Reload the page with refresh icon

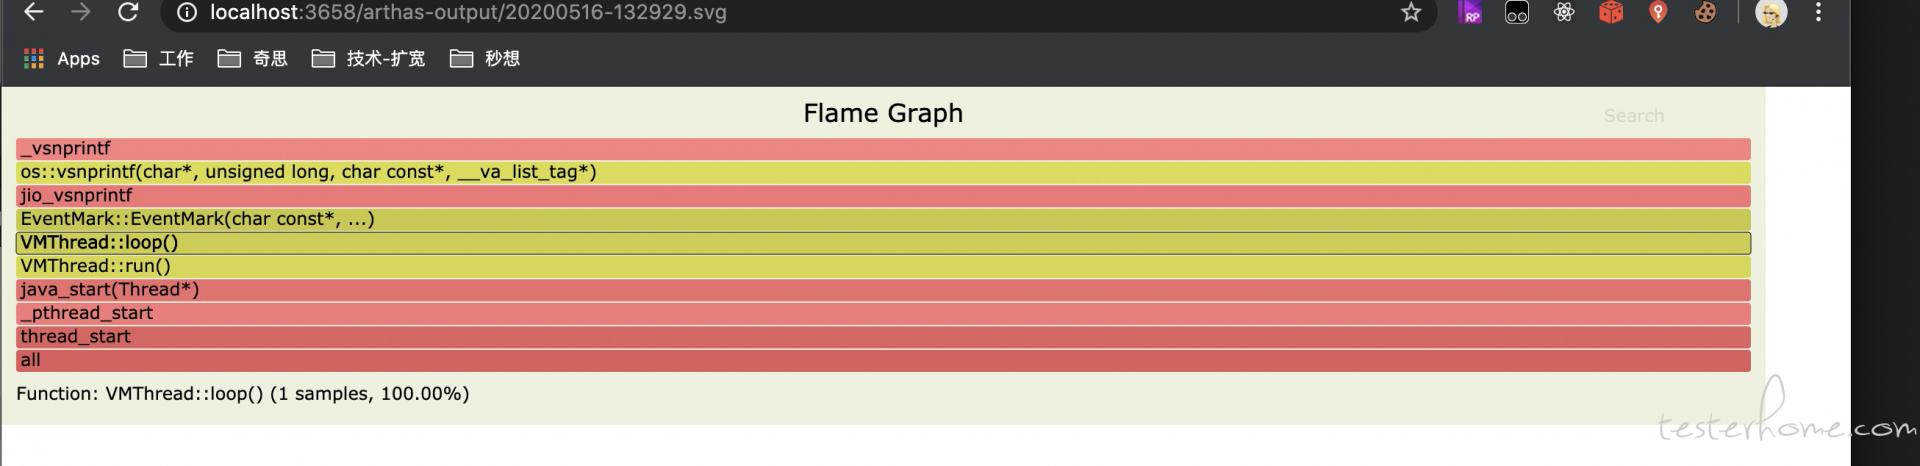point(128,12)
